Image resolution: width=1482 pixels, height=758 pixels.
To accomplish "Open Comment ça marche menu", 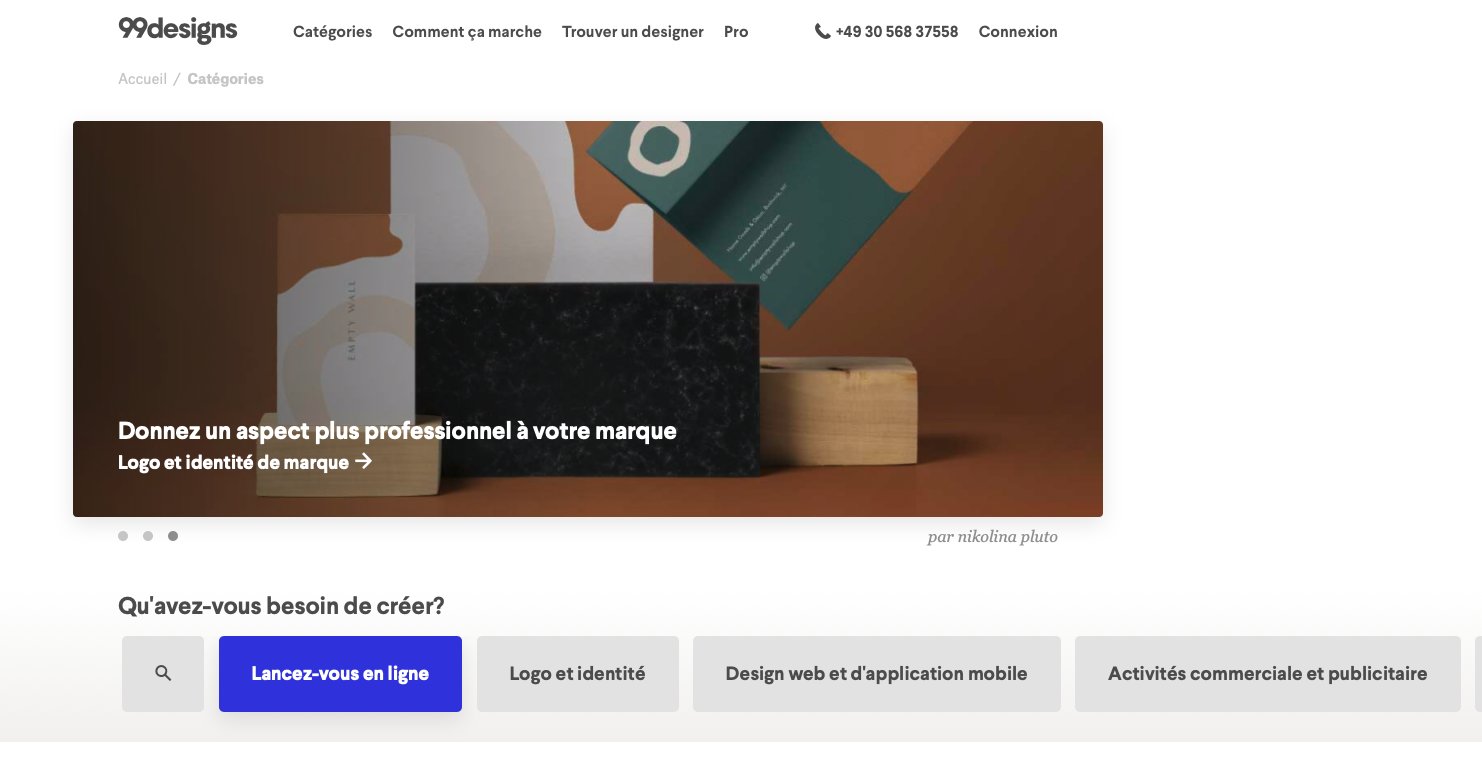I will (x=467, y=32).
